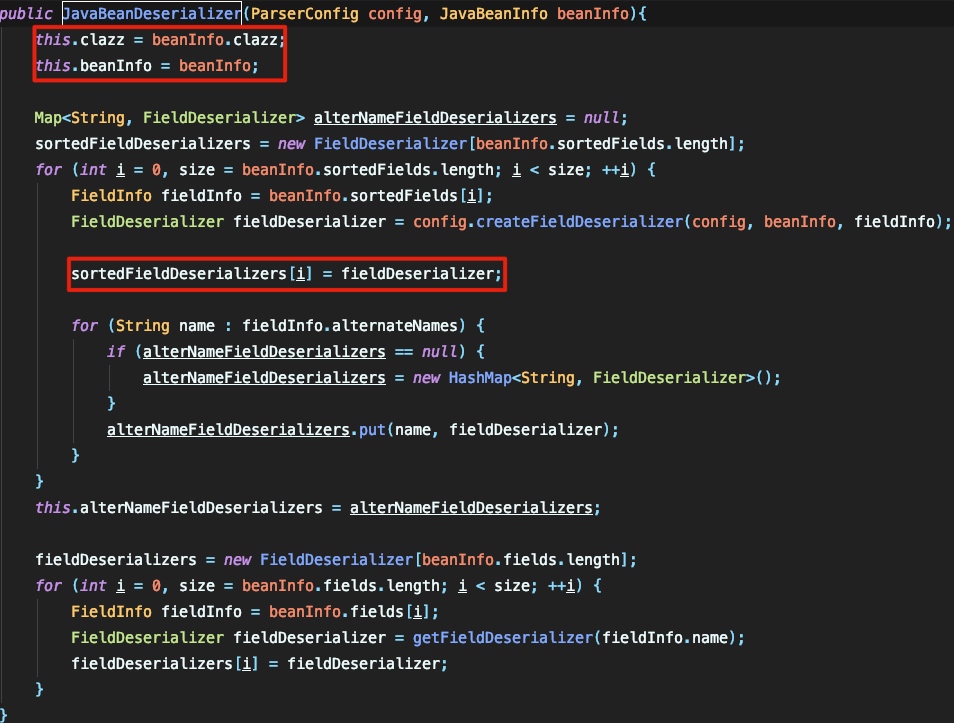This screenshot has height=723, width=954.
Task: Click the red-boxed sortedFieldDeserializers assignment statement
Action: [x=286, y=273]
